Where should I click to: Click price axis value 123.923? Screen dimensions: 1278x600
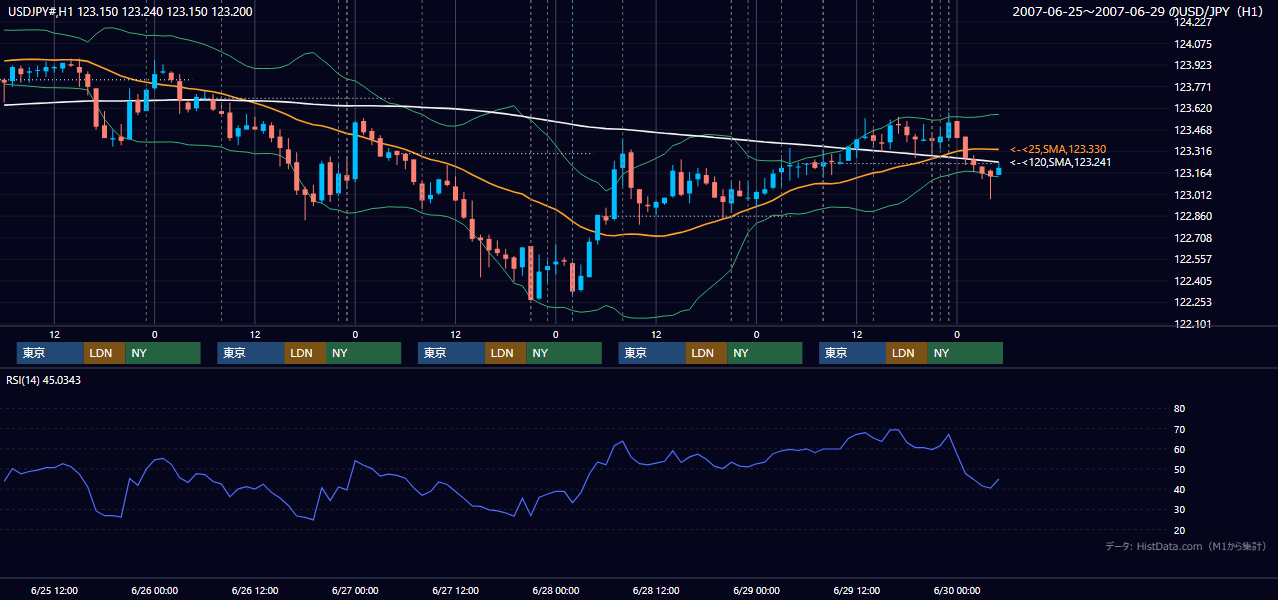1194,65
